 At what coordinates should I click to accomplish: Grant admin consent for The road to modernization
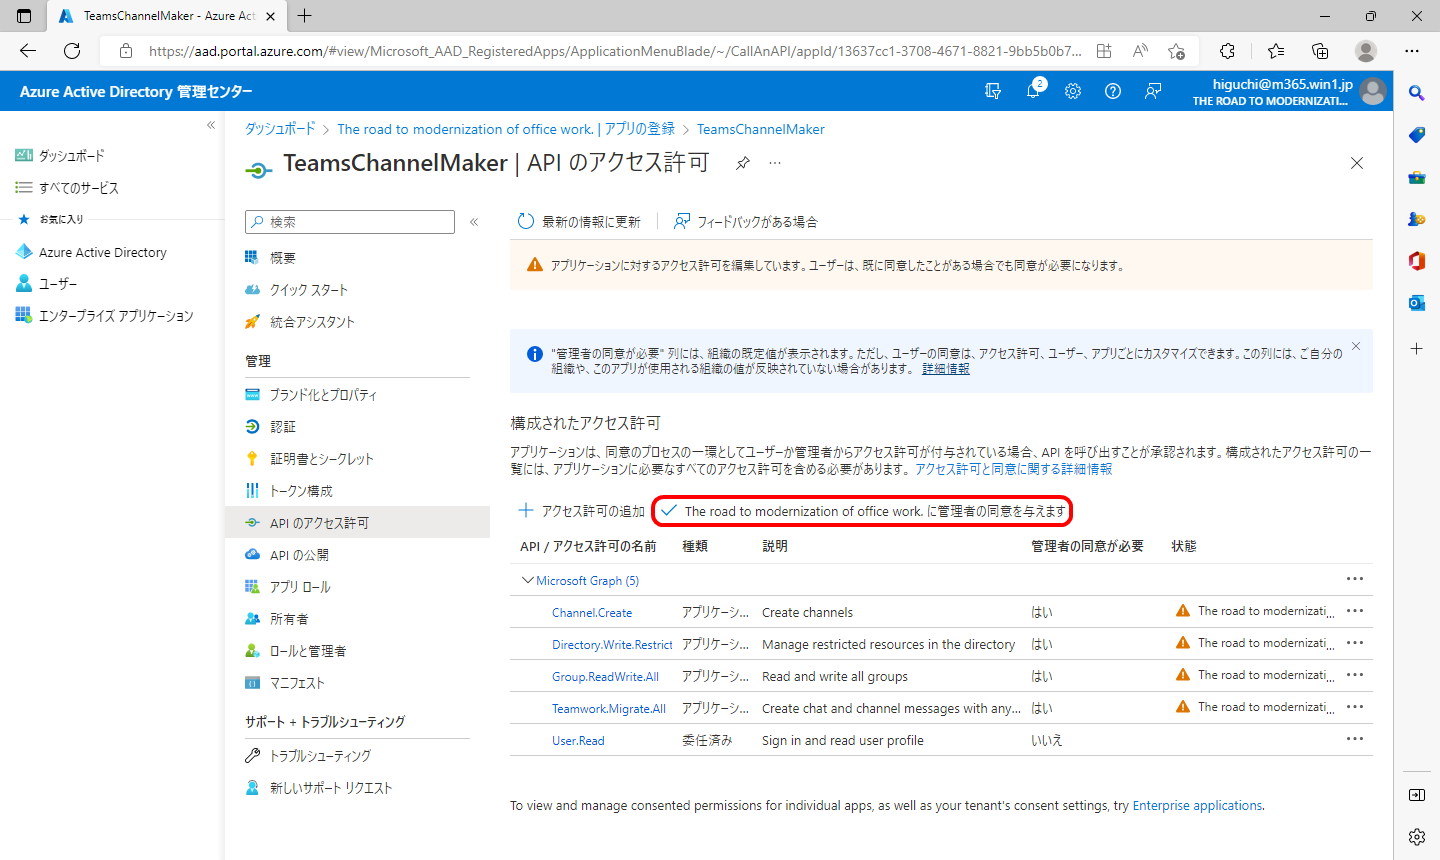pyautogui.click(x=863, y=511)
